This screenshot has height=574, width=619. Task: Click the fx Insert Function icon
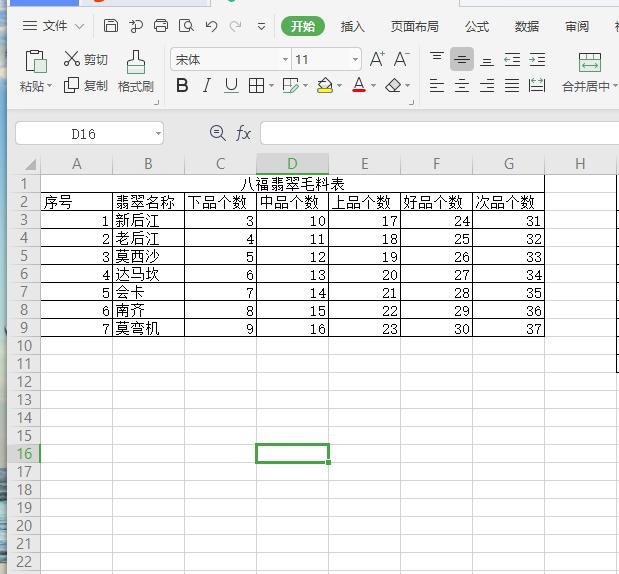pyautogui.click(x=243, y=133)
